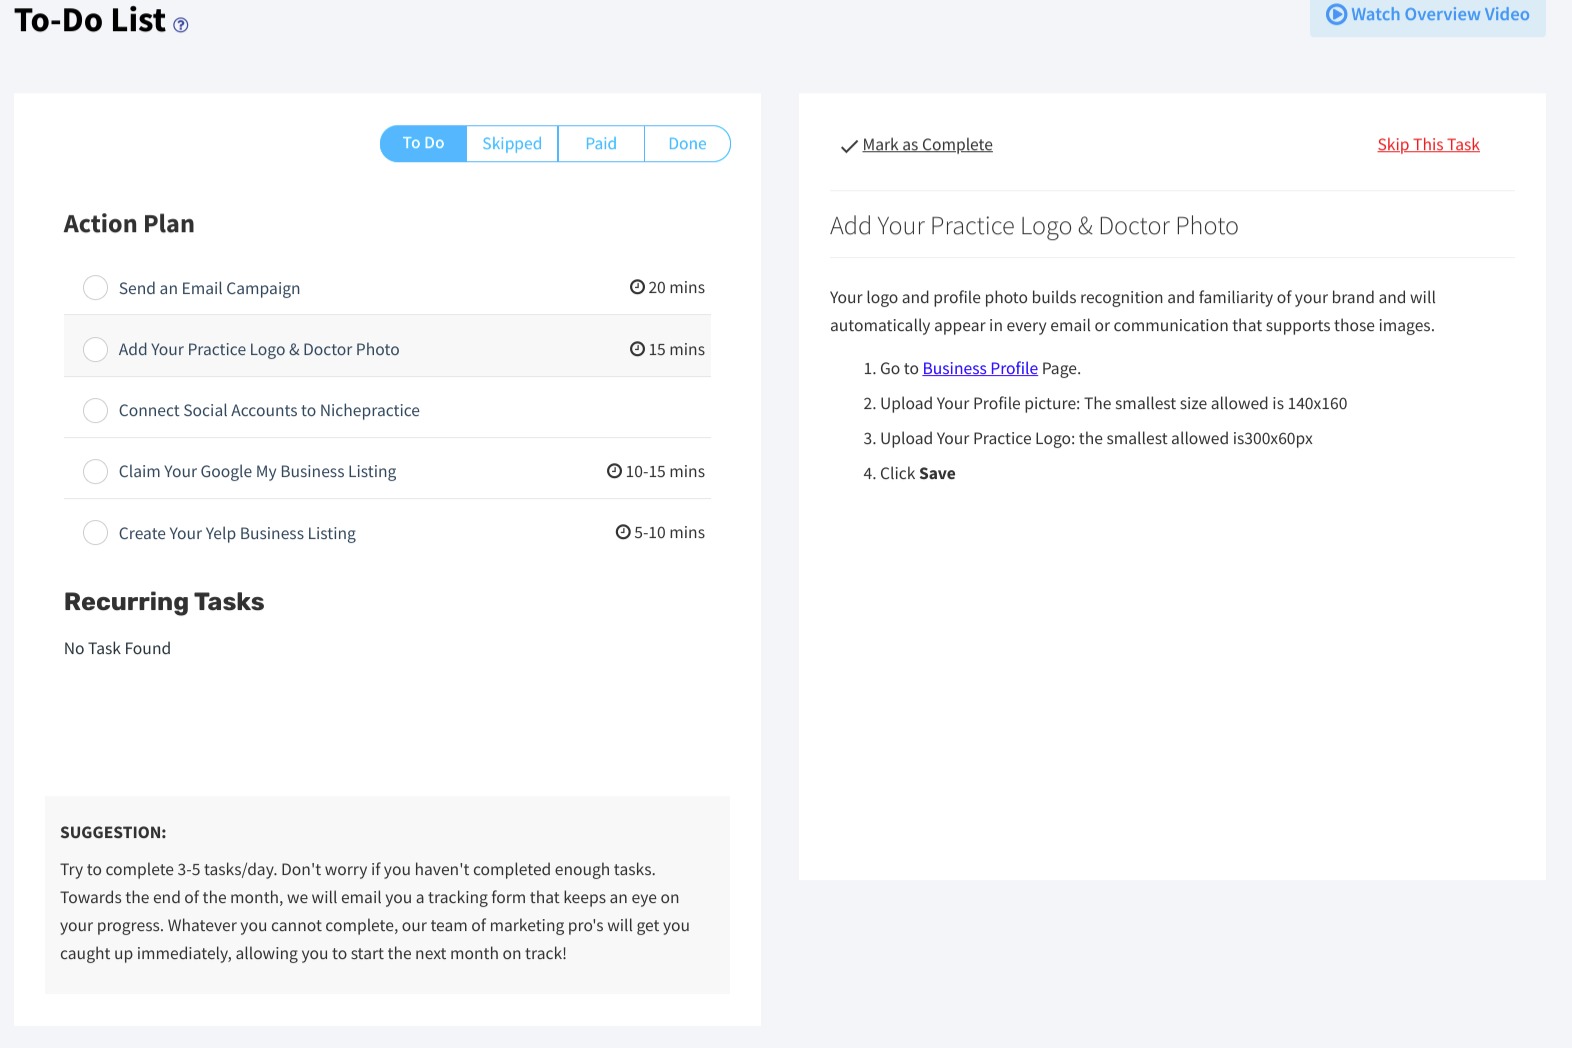Open the Business Profile link

pyautogui.click(x=980, y=368)
